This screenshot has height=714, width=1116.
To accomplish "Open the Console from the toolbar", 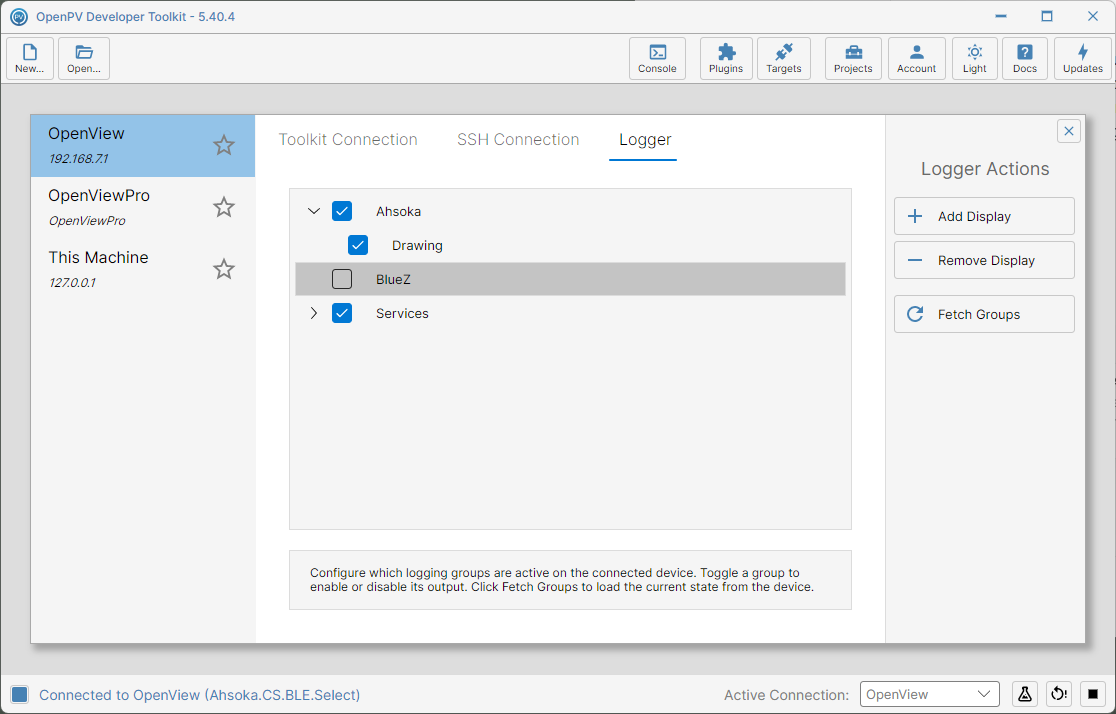I will coord(657,58).
